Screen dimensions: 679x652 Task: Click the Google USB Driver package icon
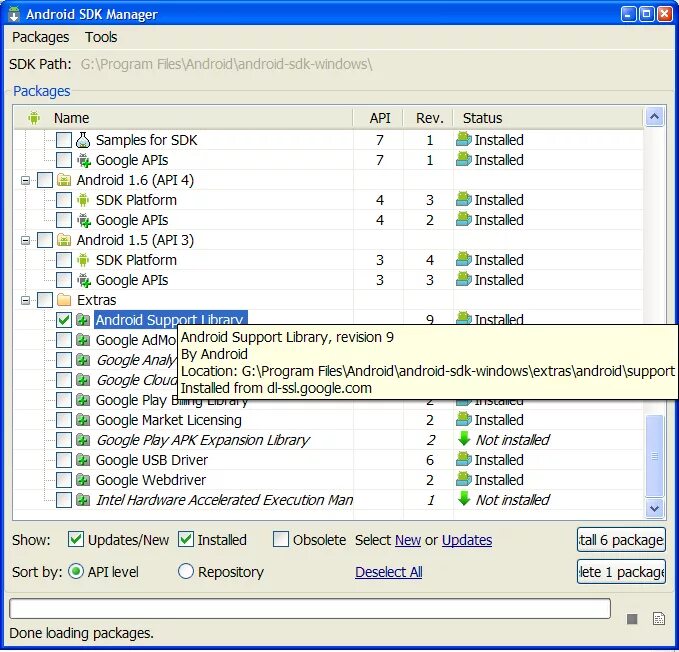pyautogui.click(x=83, y=460)
